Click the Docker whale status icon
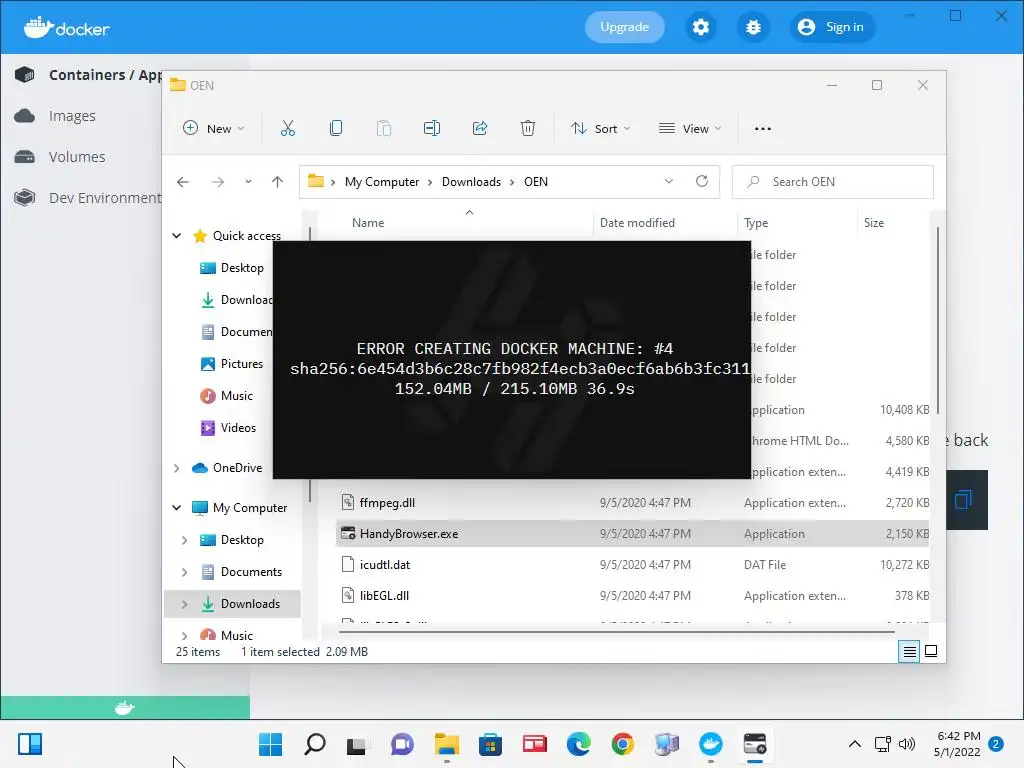This screenshot has width=1024, height=768. coord(124,707)
